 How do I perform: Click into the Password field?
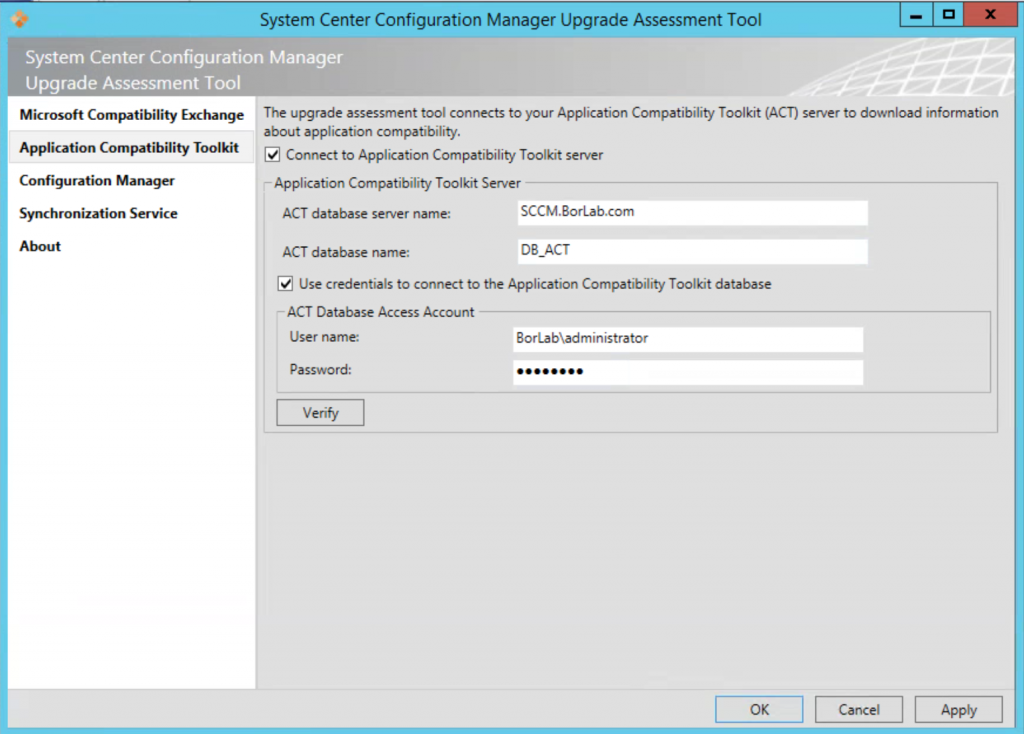click(688, 372)
